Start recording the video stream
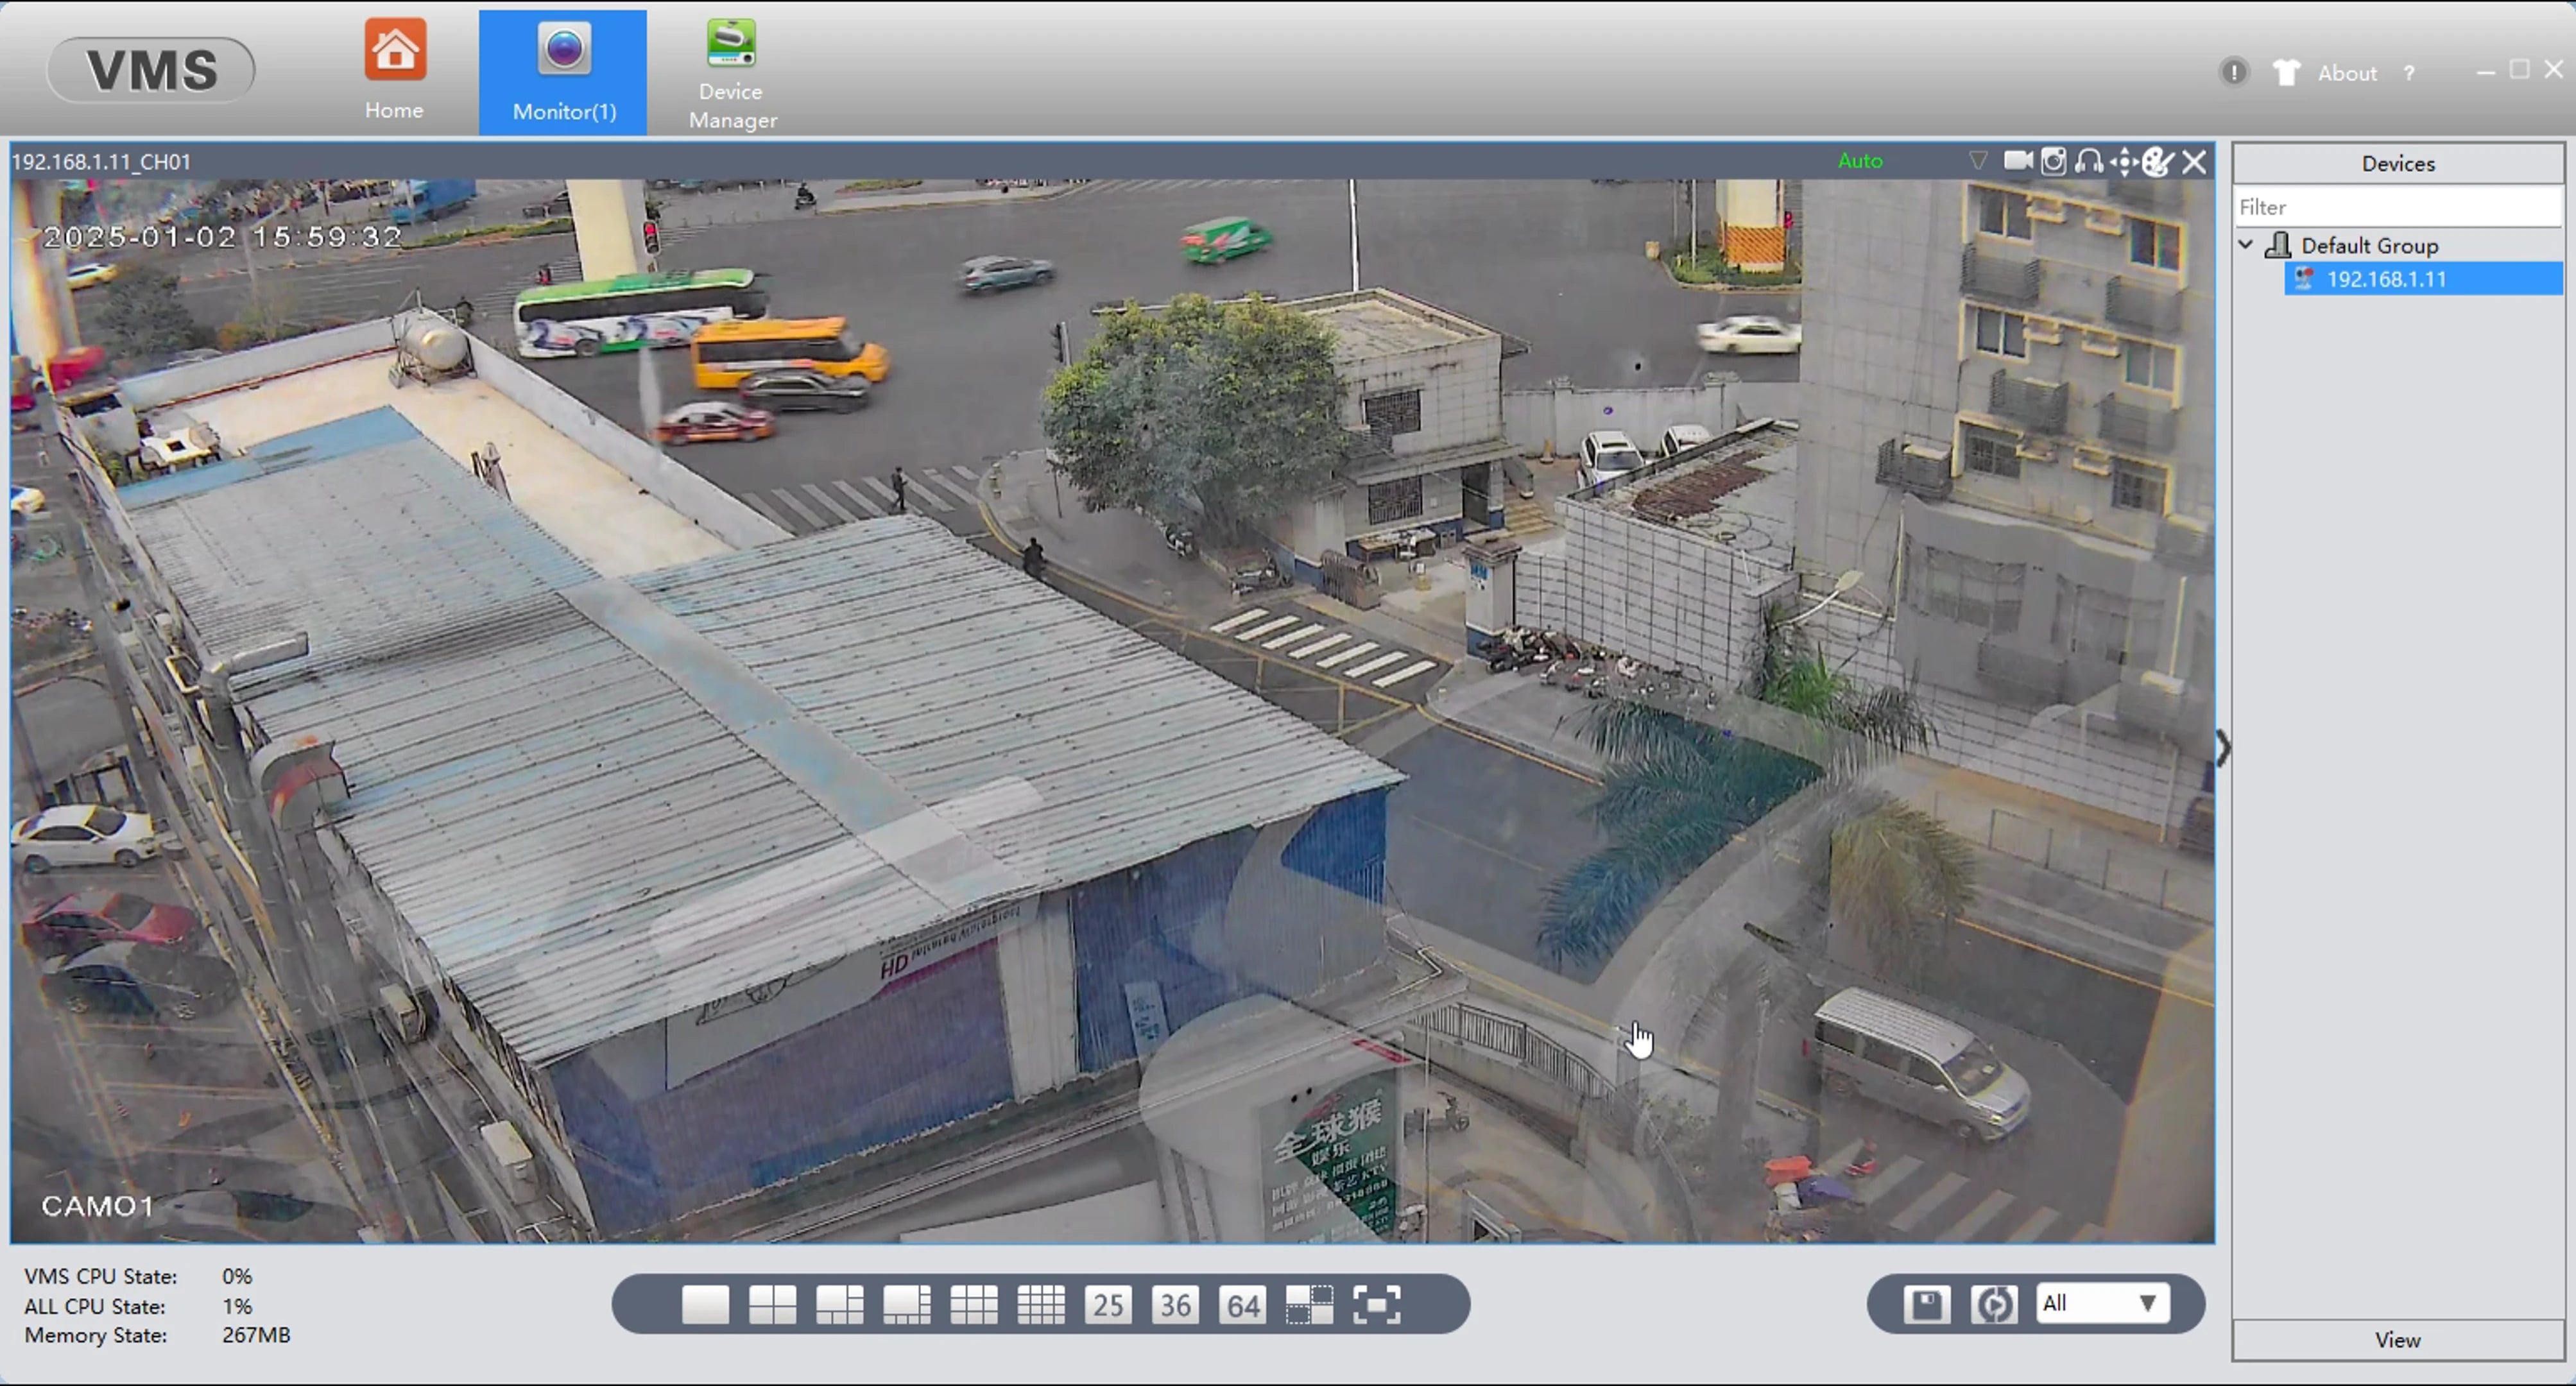The image size is (2576, 1386). tap(2017, 160)
